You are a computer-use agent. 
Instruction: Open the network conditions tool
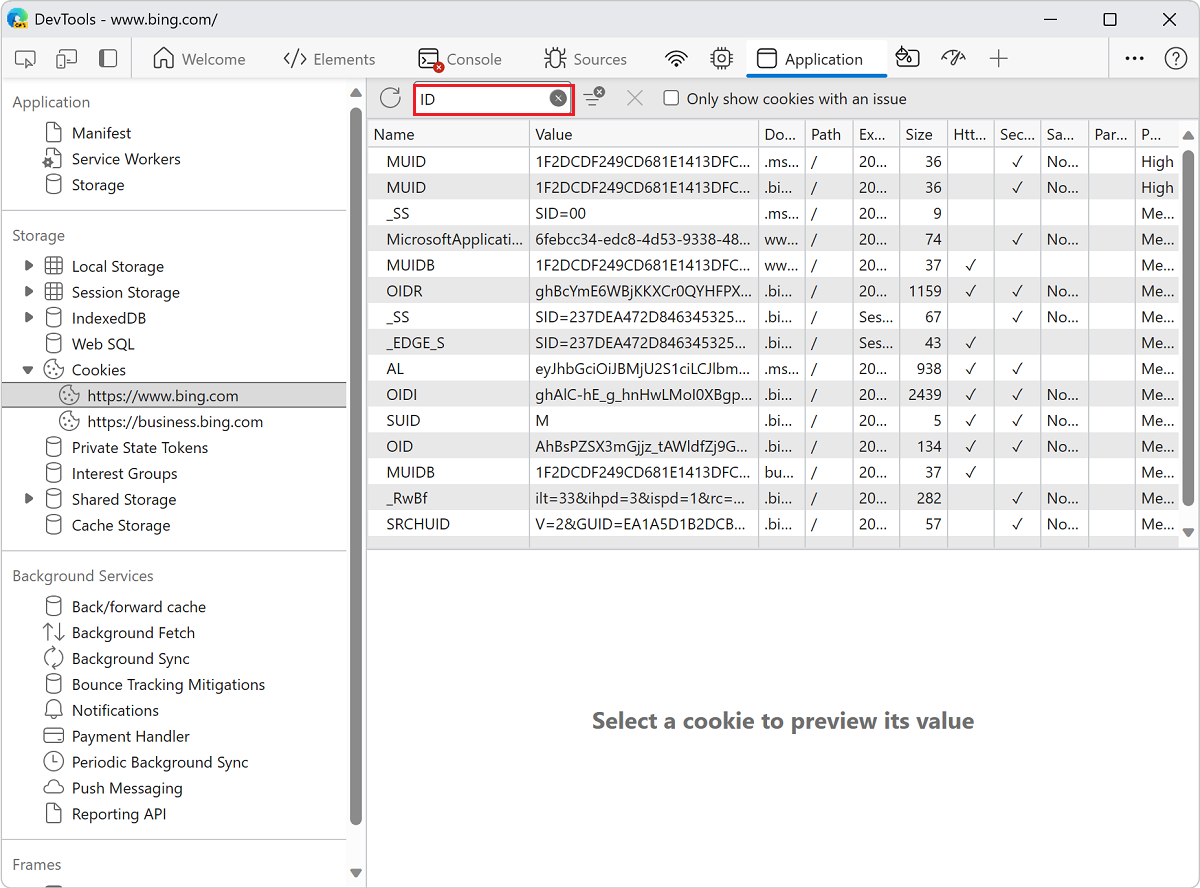tap(676, 58)
